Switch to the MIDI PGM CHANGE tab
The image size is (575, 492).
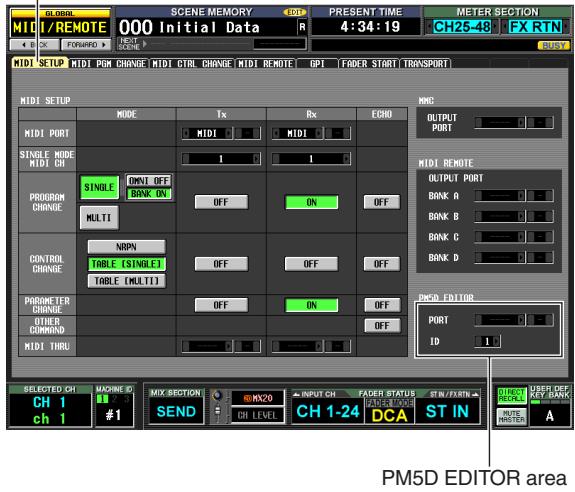(x=109, y=64)
